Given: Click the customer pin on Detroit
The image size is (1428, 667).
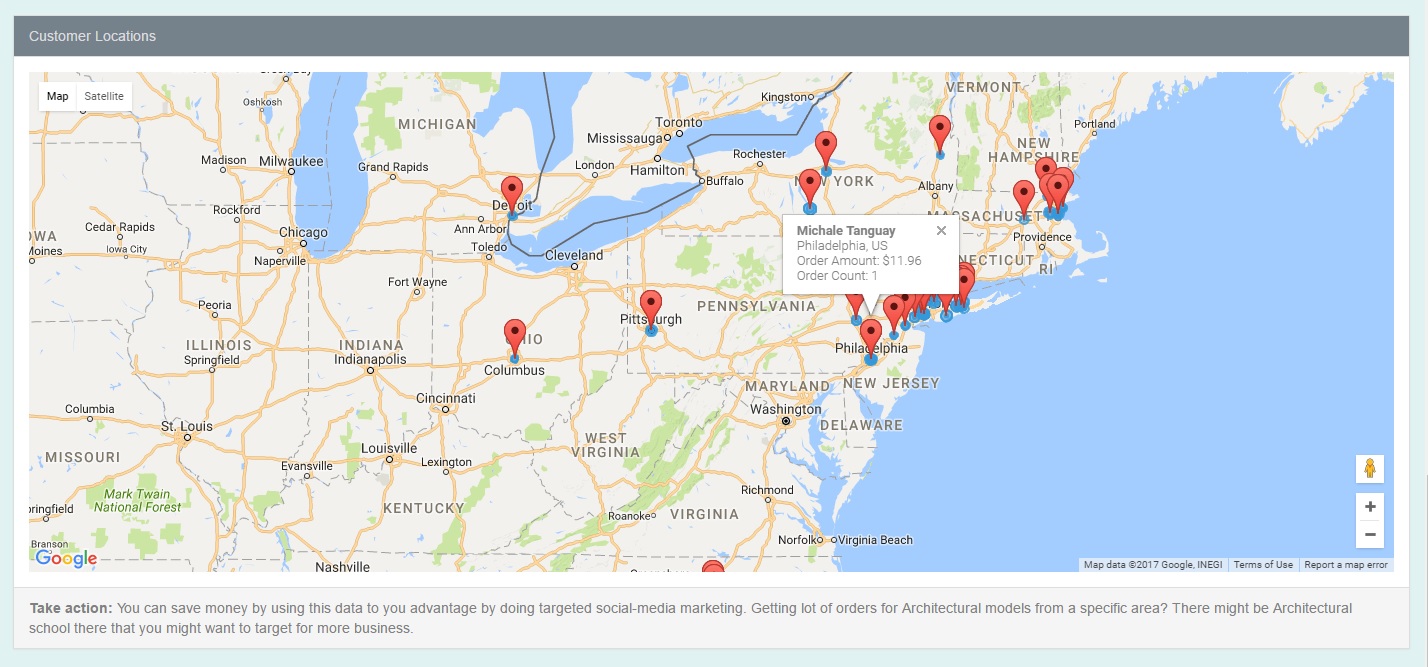Looking at the screenshot, I should click(512, 197).
